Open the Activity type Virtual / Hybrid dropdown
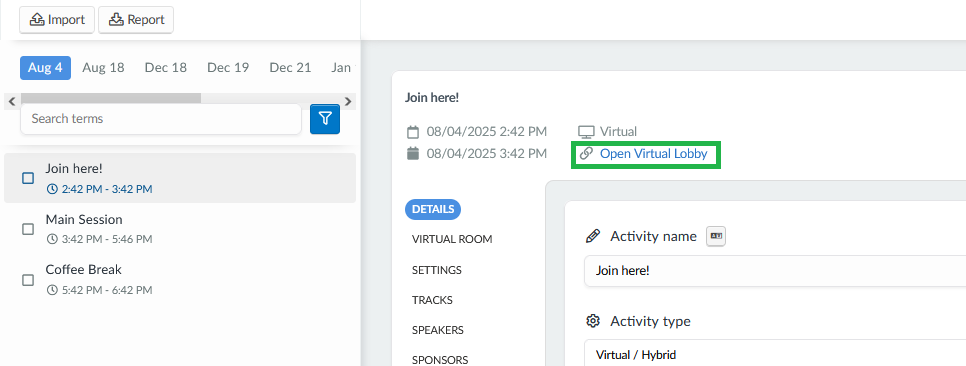The image size is (966, 366). [x=775, y=353]
